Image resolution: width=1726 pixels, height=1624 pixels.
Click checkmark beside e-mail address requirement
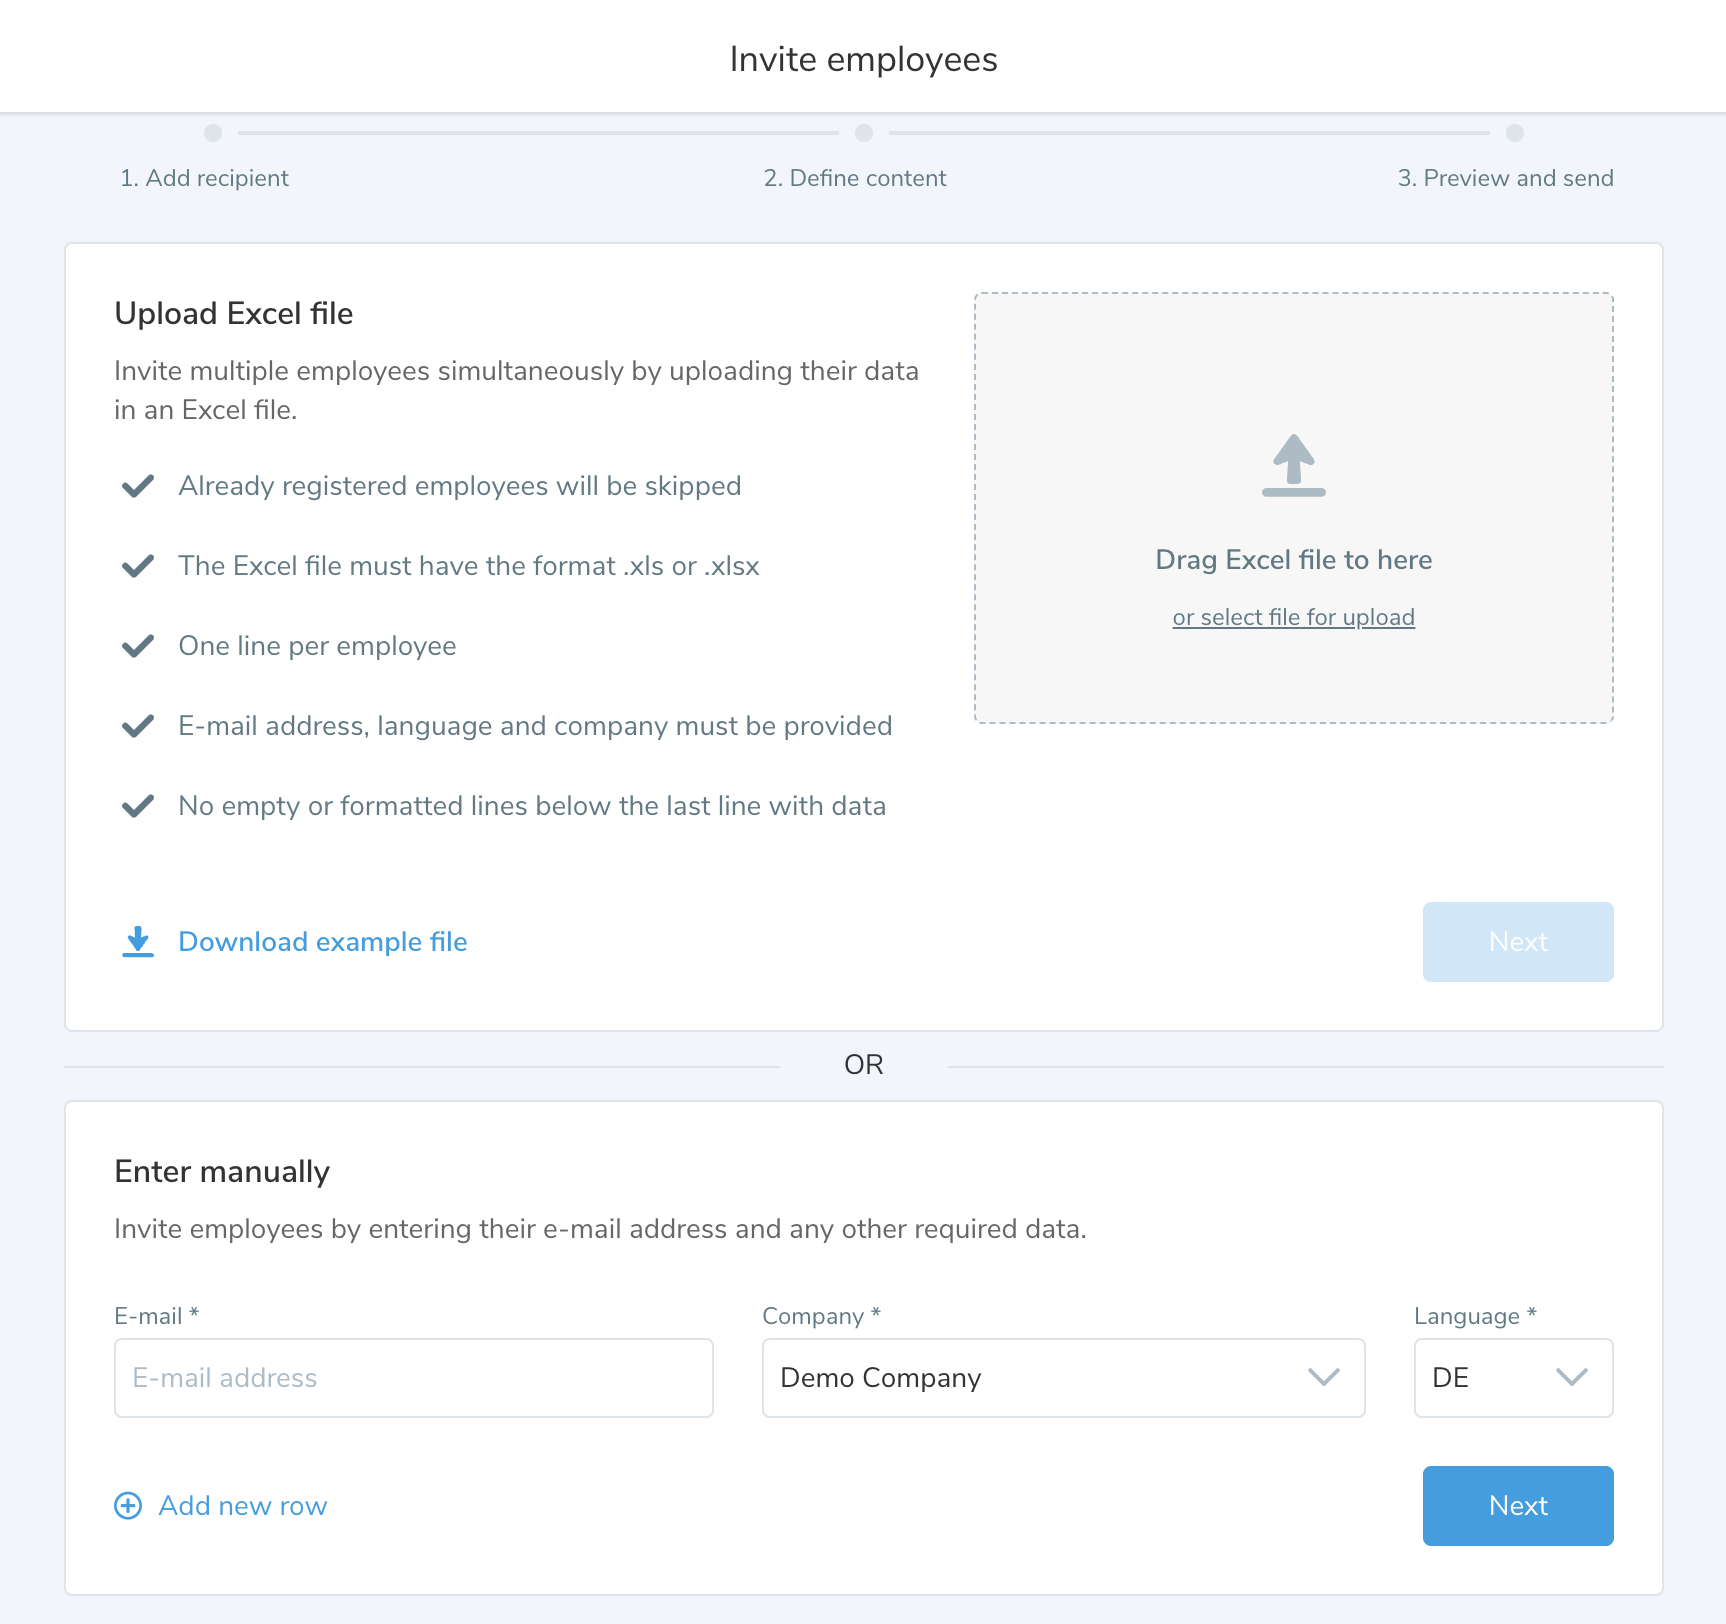tap(138, 726)
